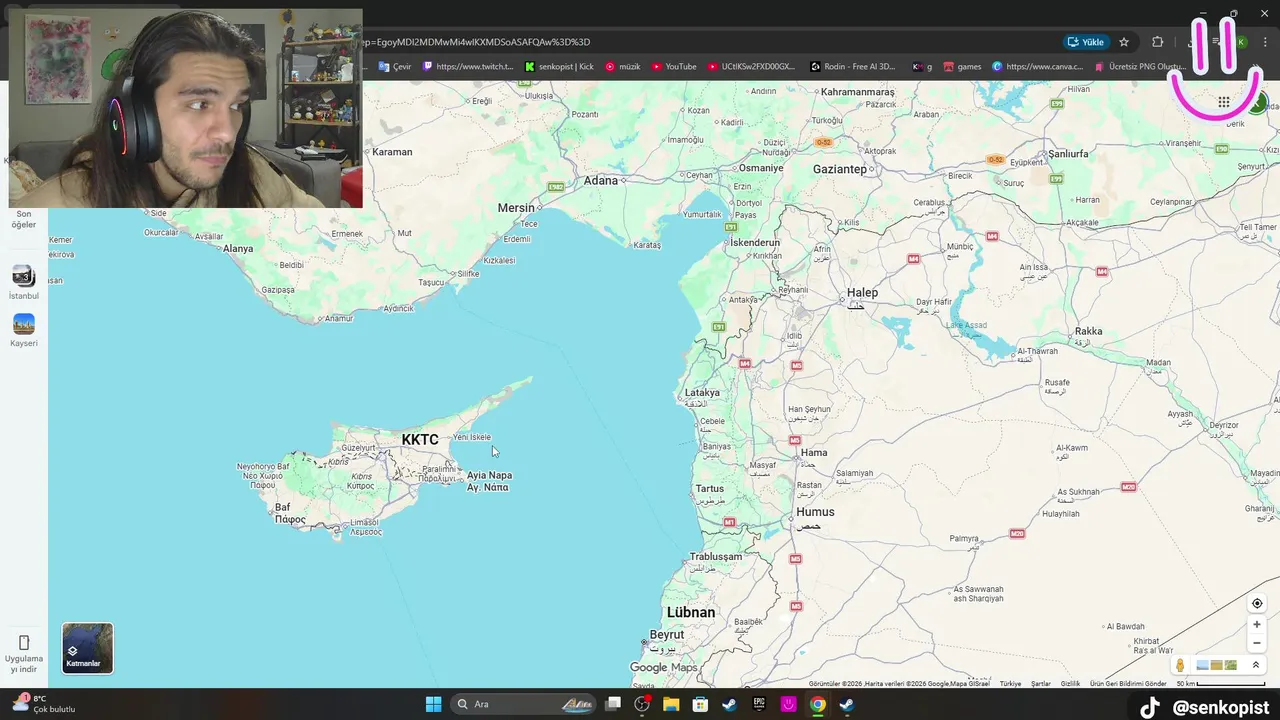Open the games bookmarks folder

(962, 67)
